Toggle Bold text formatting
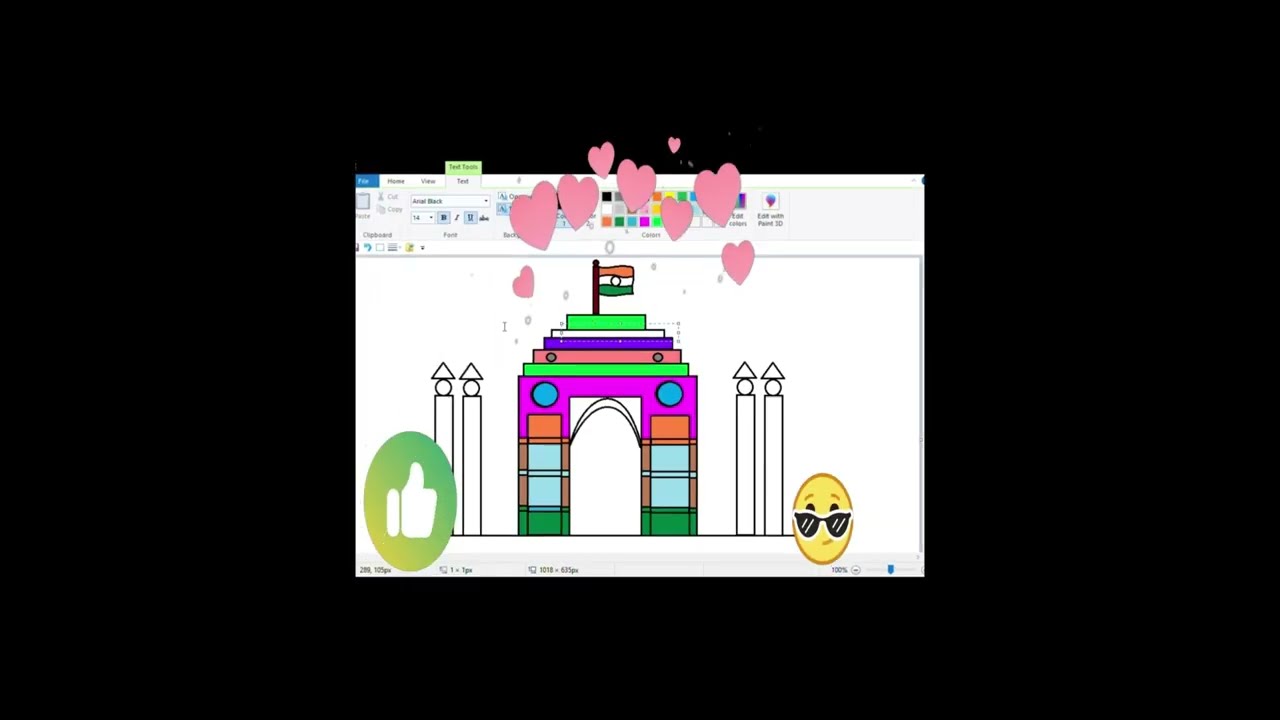This screenshot has height=720, width=1280. 444,218
